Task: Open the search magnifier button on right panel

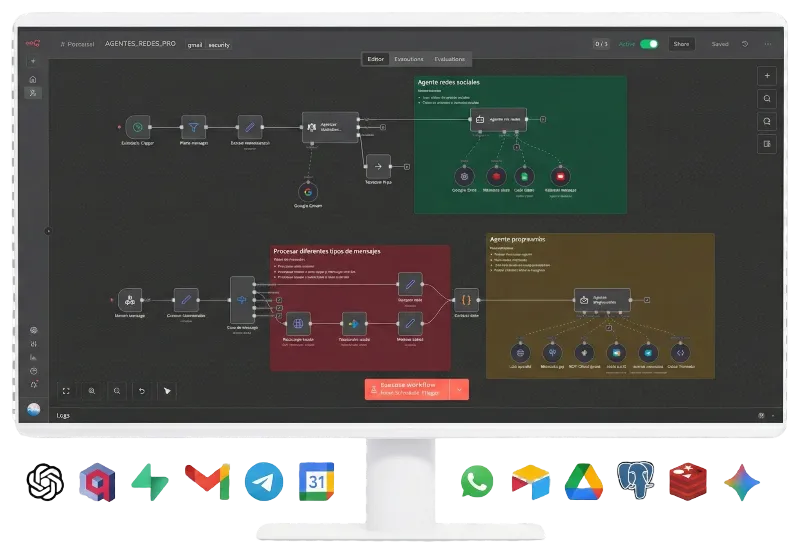Action: point(767,99)
